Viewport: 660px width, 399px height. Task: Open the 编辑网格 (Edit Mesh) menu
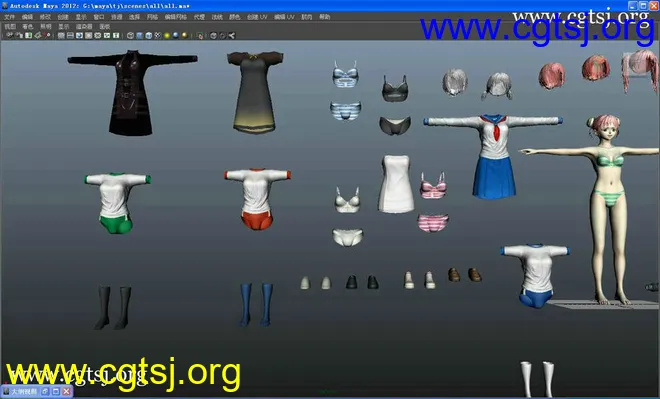click(176, 17)
